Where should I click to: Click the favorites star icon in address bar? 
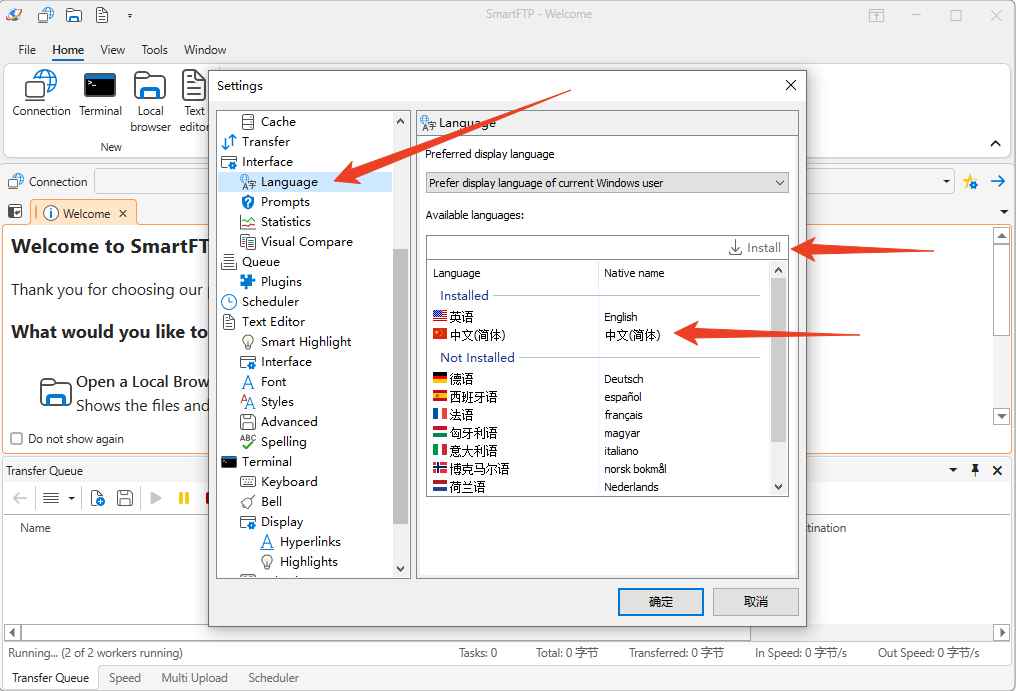970,182
